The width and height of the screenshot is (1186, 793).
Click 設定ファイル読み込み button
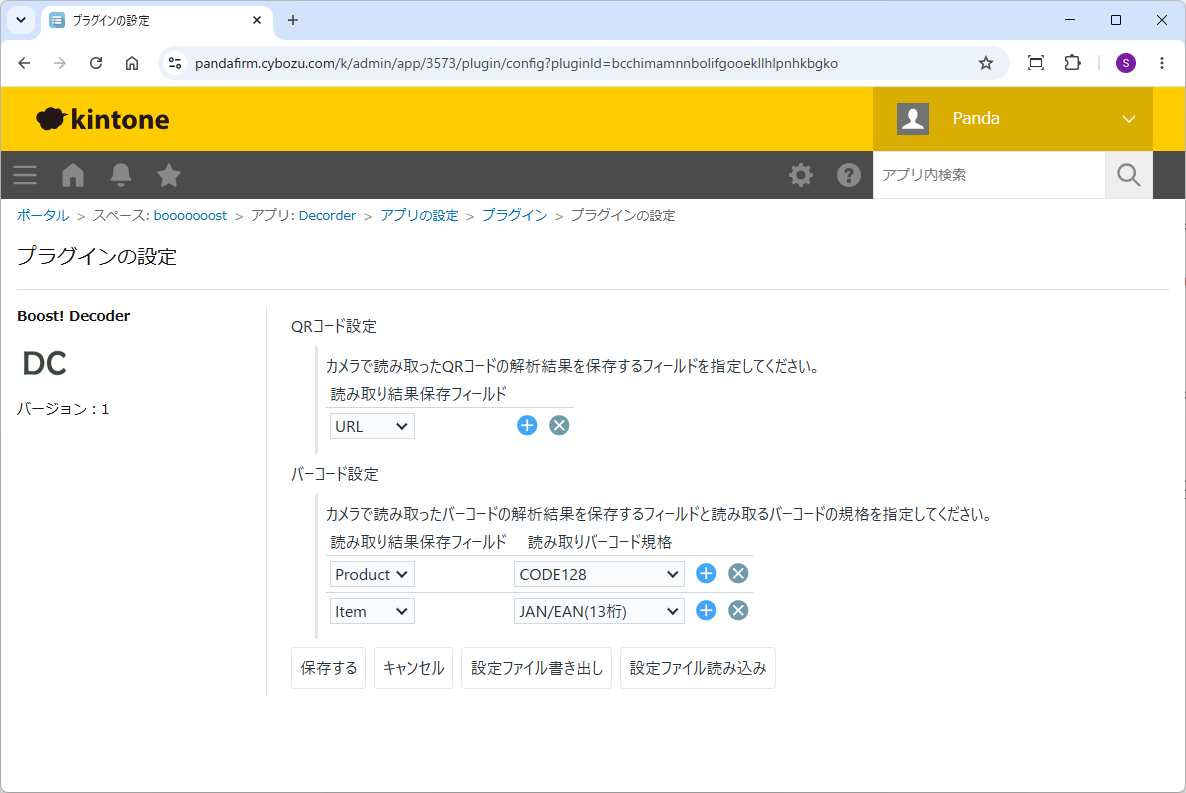click(697, 668)
